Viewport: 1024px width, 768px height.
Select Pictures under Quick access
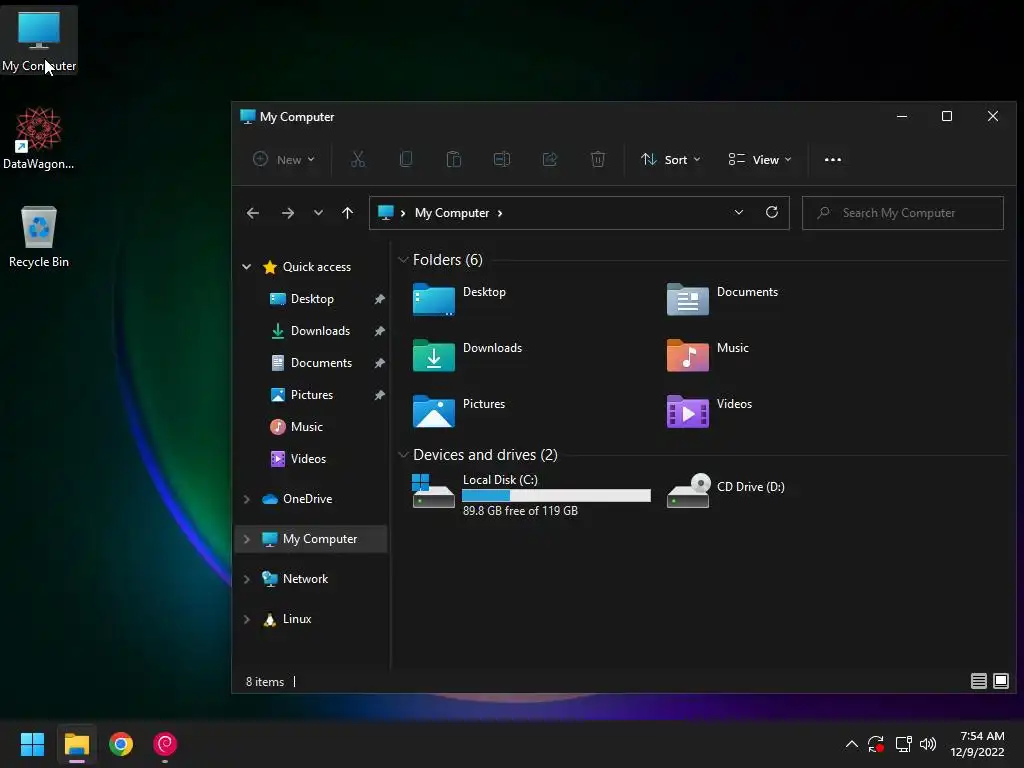[x=311, y=394]
